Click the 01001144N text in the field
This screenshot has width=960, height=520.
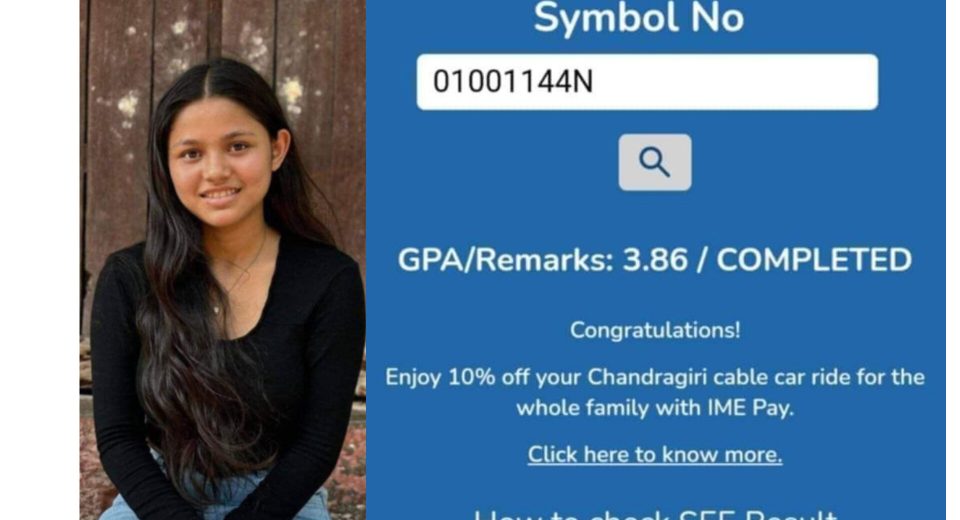tap(512, 81)
